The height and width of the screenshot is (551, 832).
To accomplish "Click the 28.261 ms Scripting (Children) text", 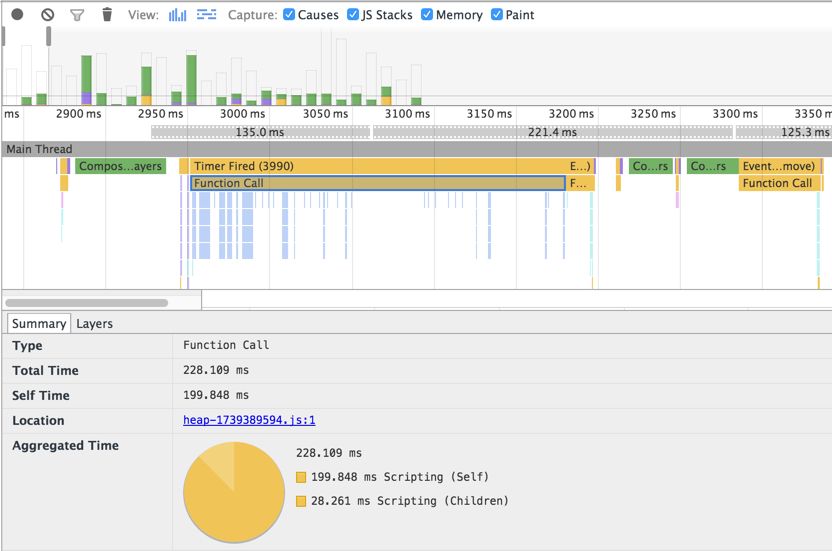I will pyautogui.click(x=410, y=501).
